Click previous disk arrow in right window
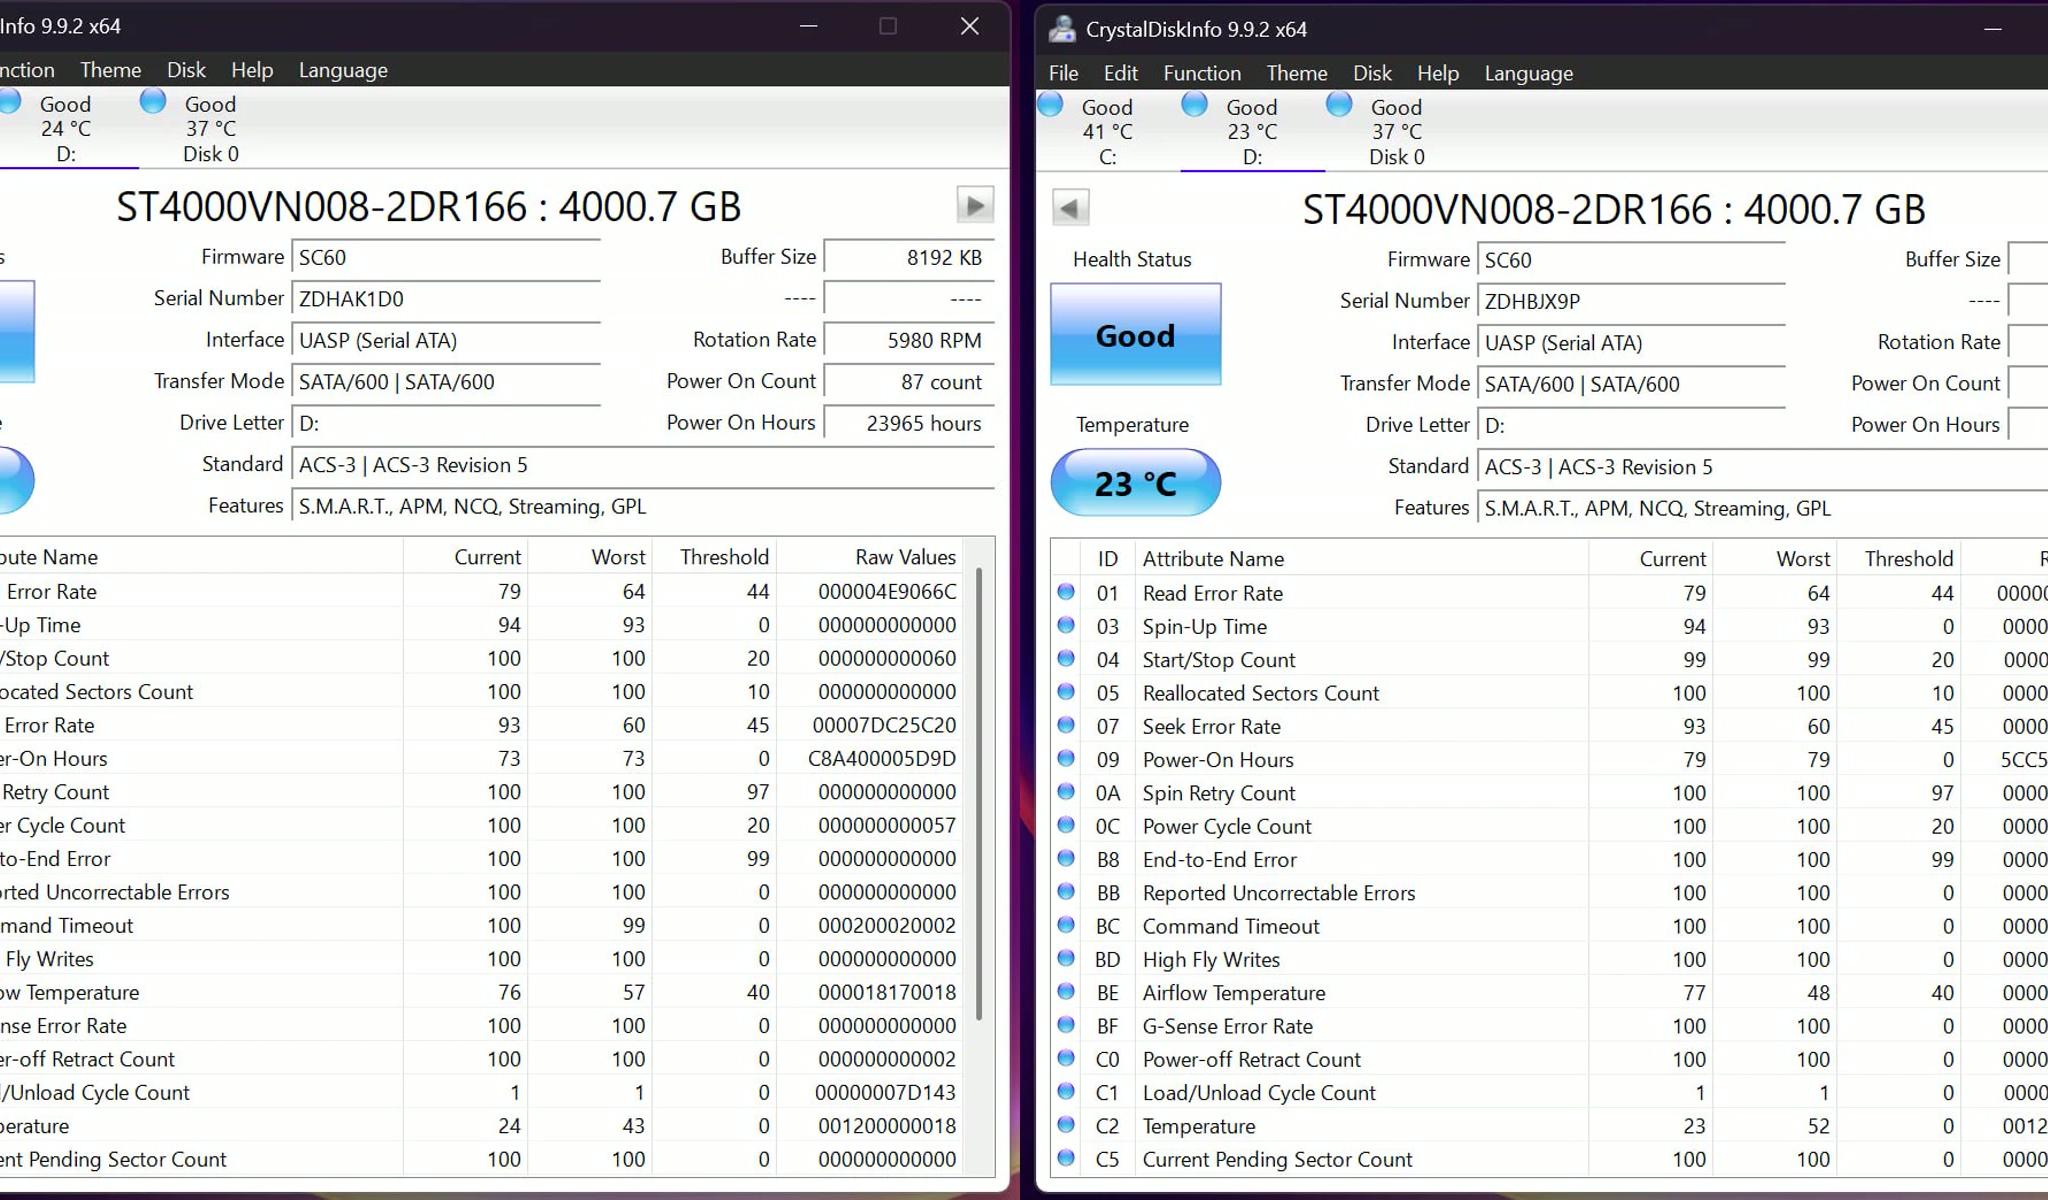The height and width of the screenshot is (1200, 2048). (x=1070, y=208)
